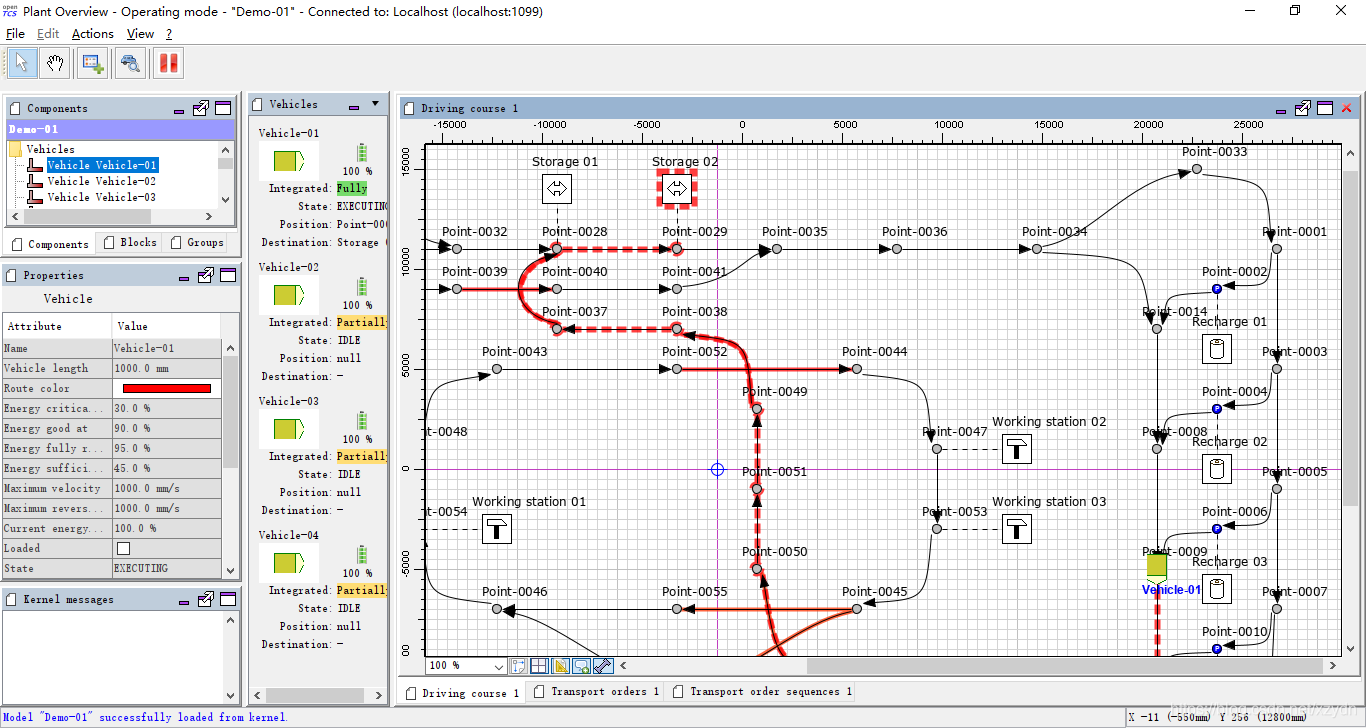Open the Actions menu
Screen dimensions: 1366x728
[x=93, y=33]
